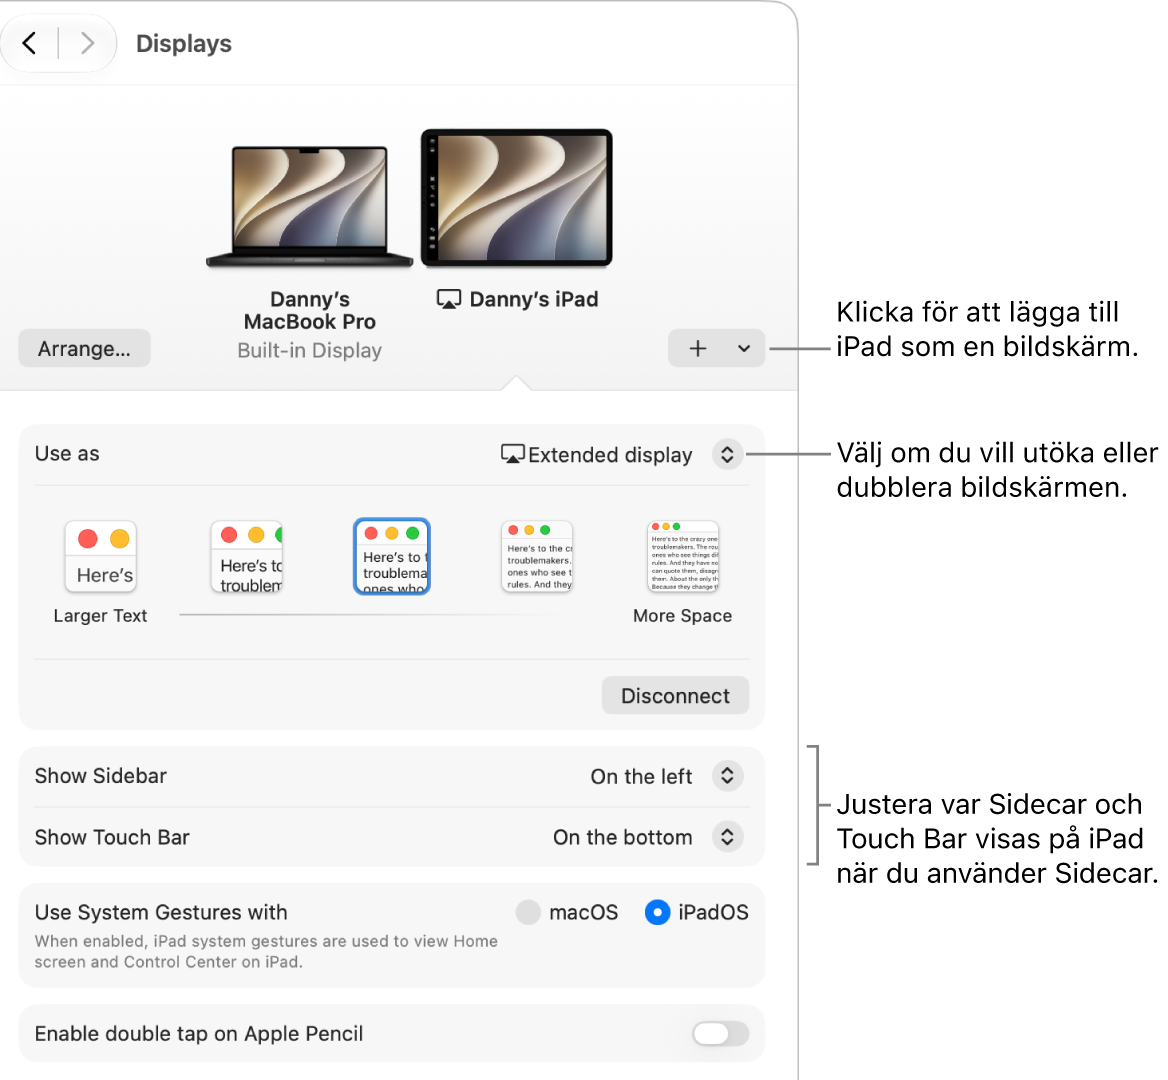Select iPadOS radio for system gestures

657,912
